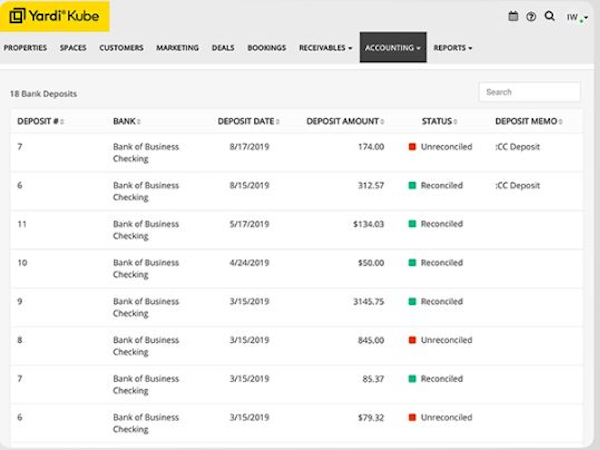Sort by Deposit Date column arrows
The image size is (600, 450).
pos(278,122)
